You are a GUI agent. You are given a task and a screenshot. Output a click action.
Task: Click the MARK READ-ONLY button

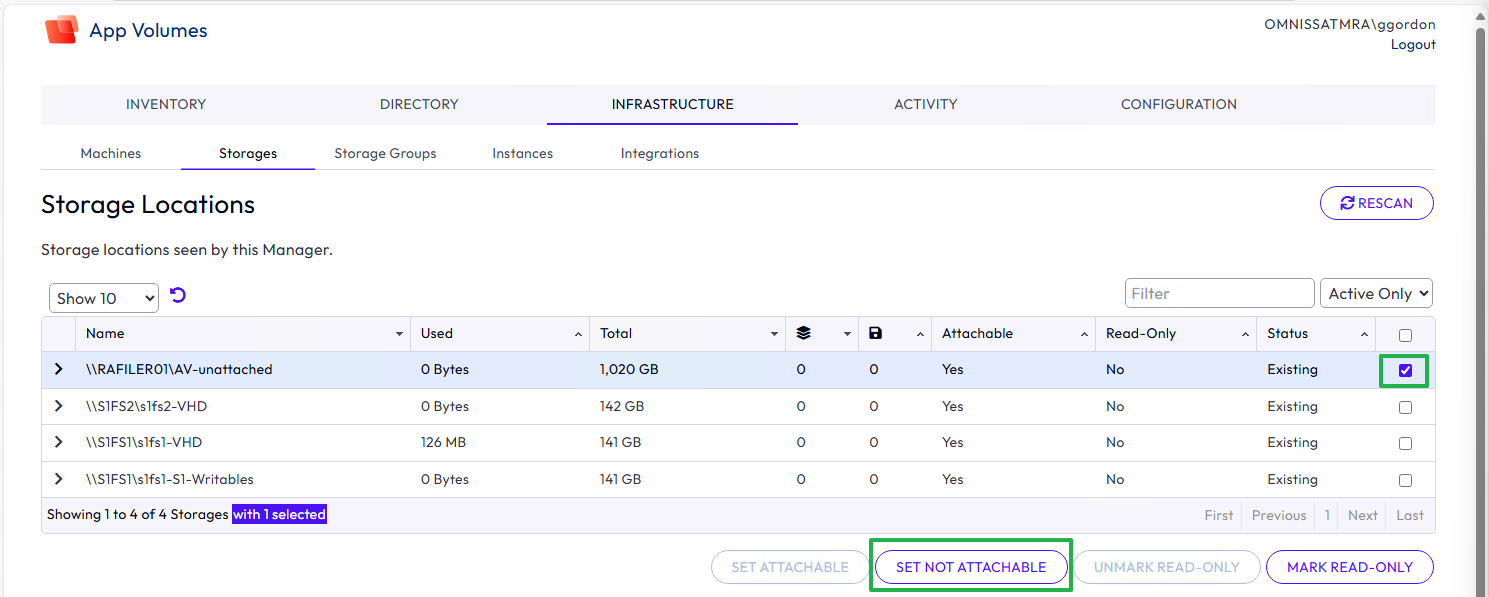point(1350,567)
